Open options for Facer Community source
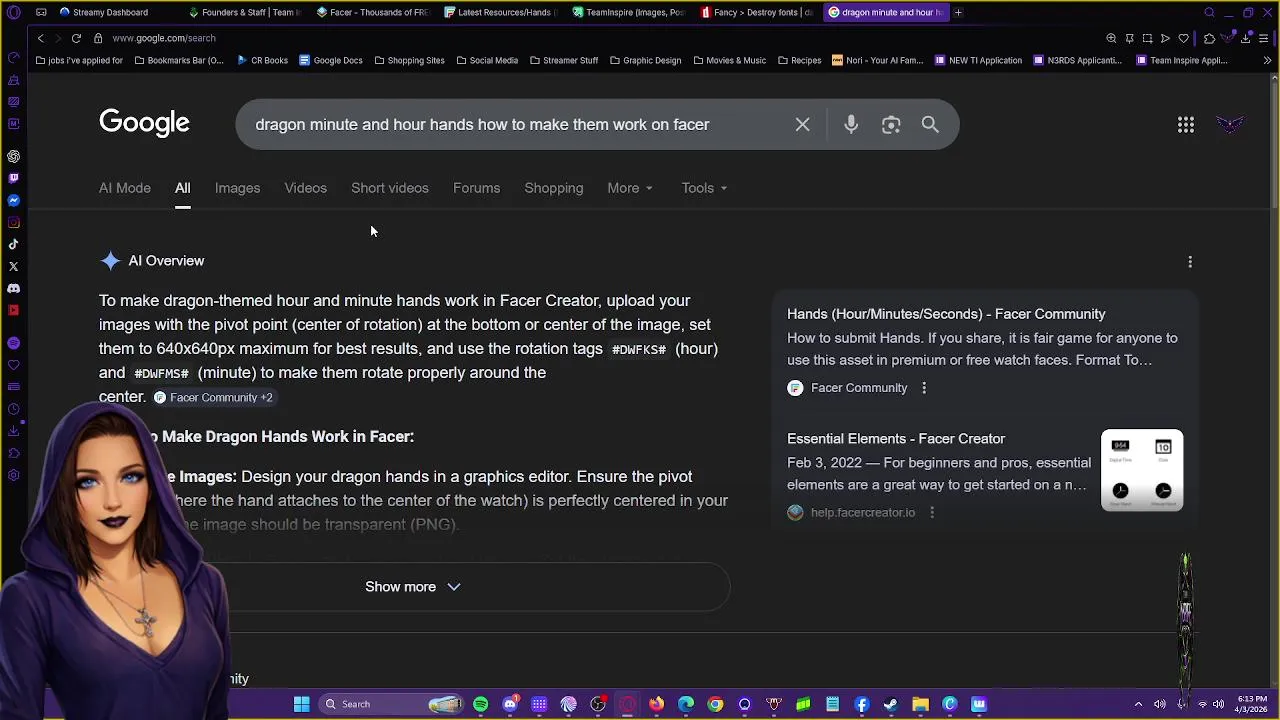 point(924,388)
